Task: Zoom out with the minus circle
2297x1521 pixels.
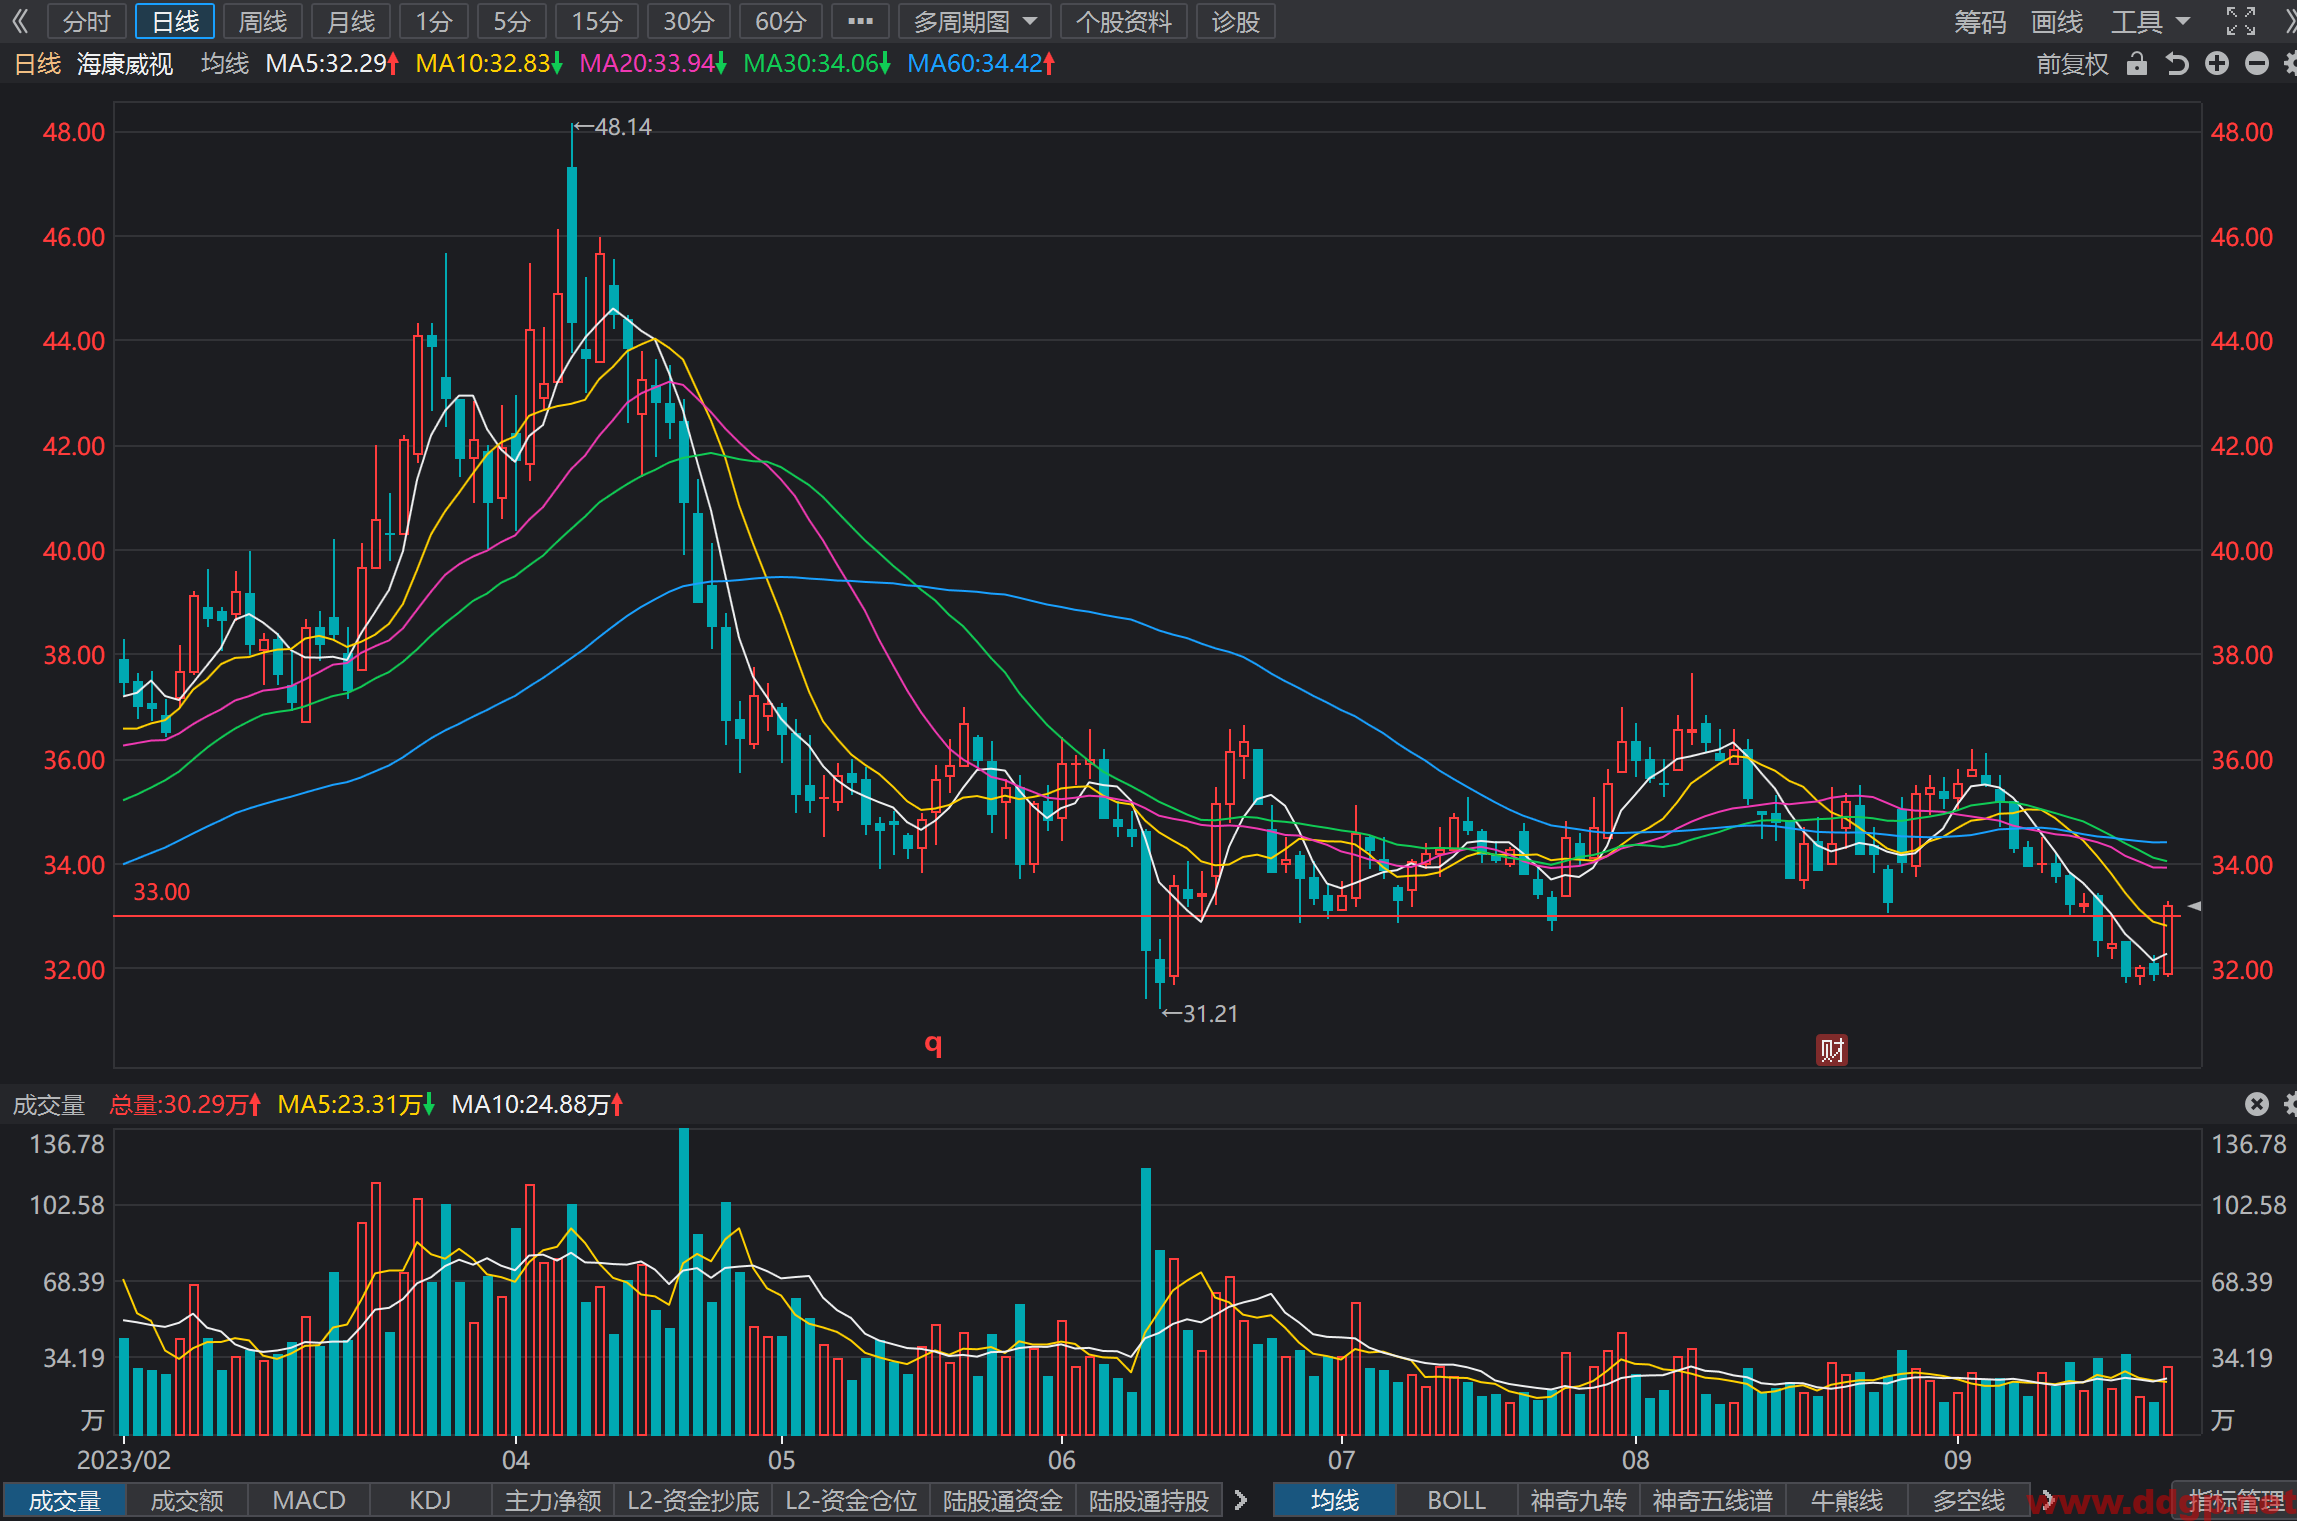Action: [x=2257, y=64]
